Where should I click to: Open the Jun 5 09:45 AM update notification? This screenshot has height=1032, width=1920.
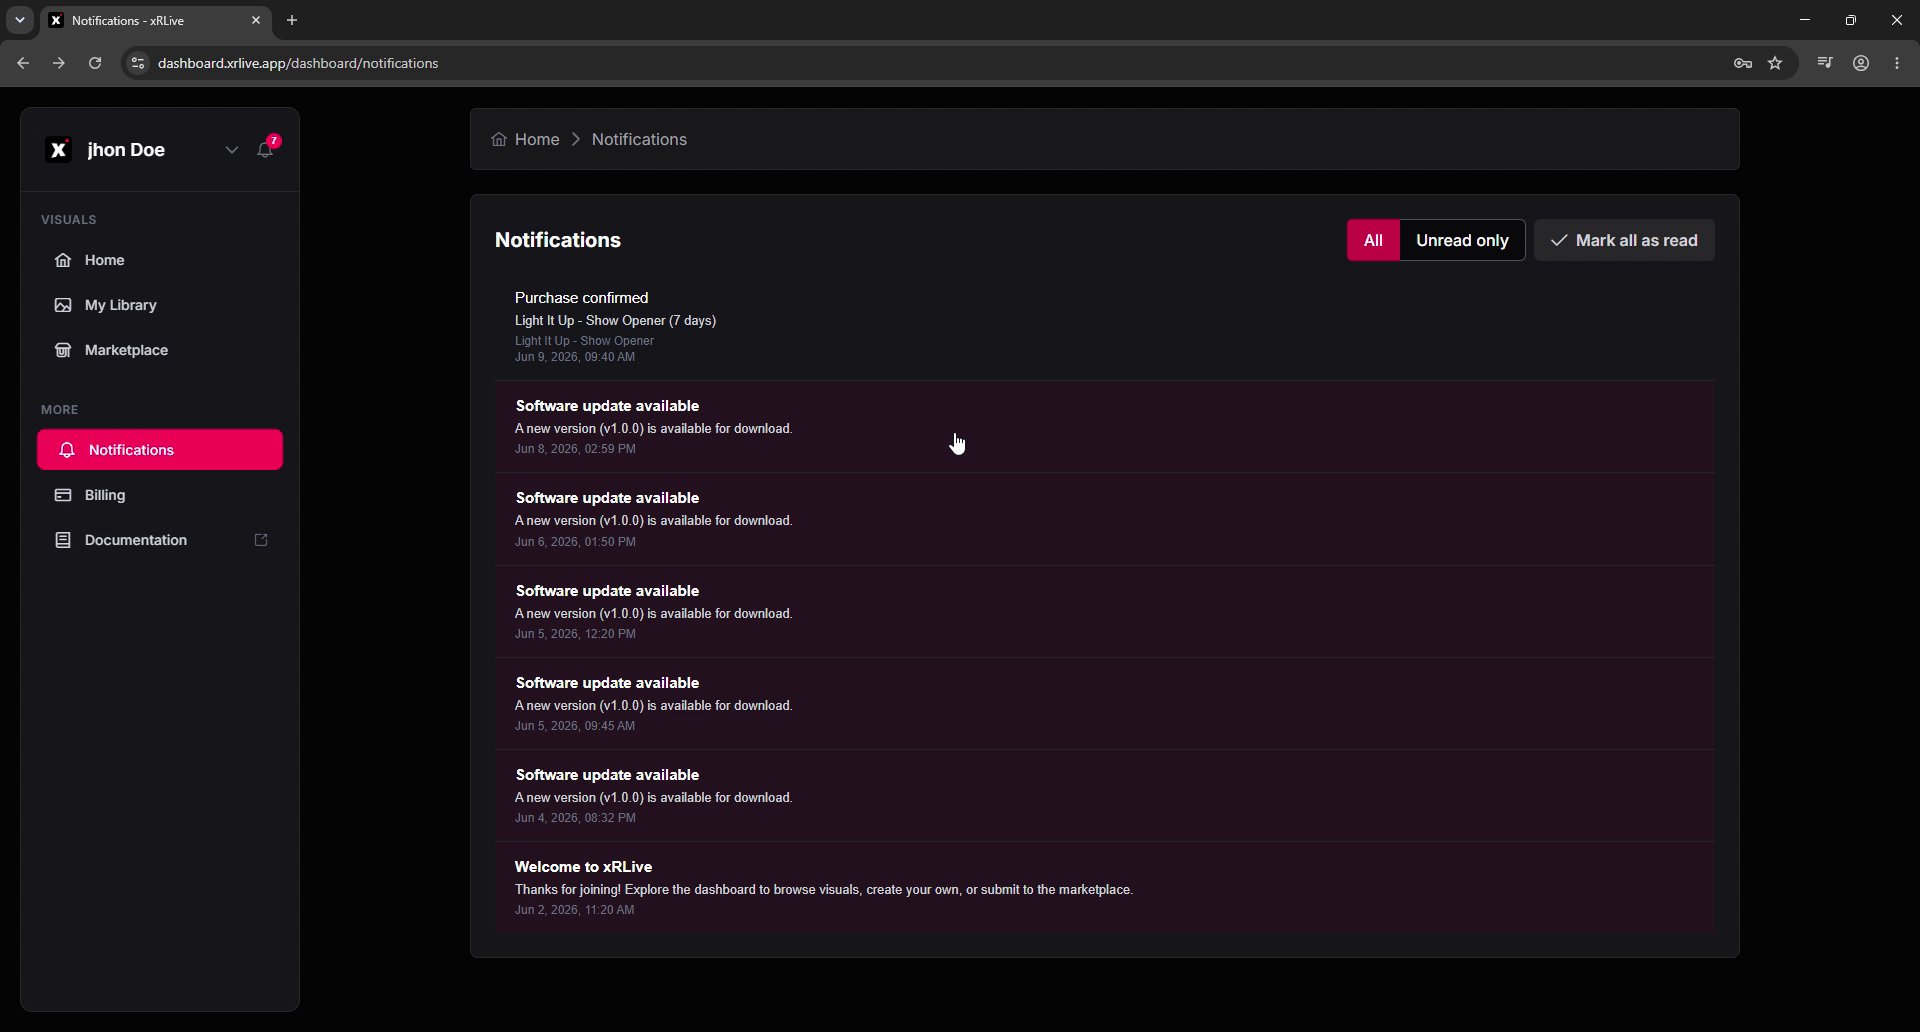pos(1104,703)
